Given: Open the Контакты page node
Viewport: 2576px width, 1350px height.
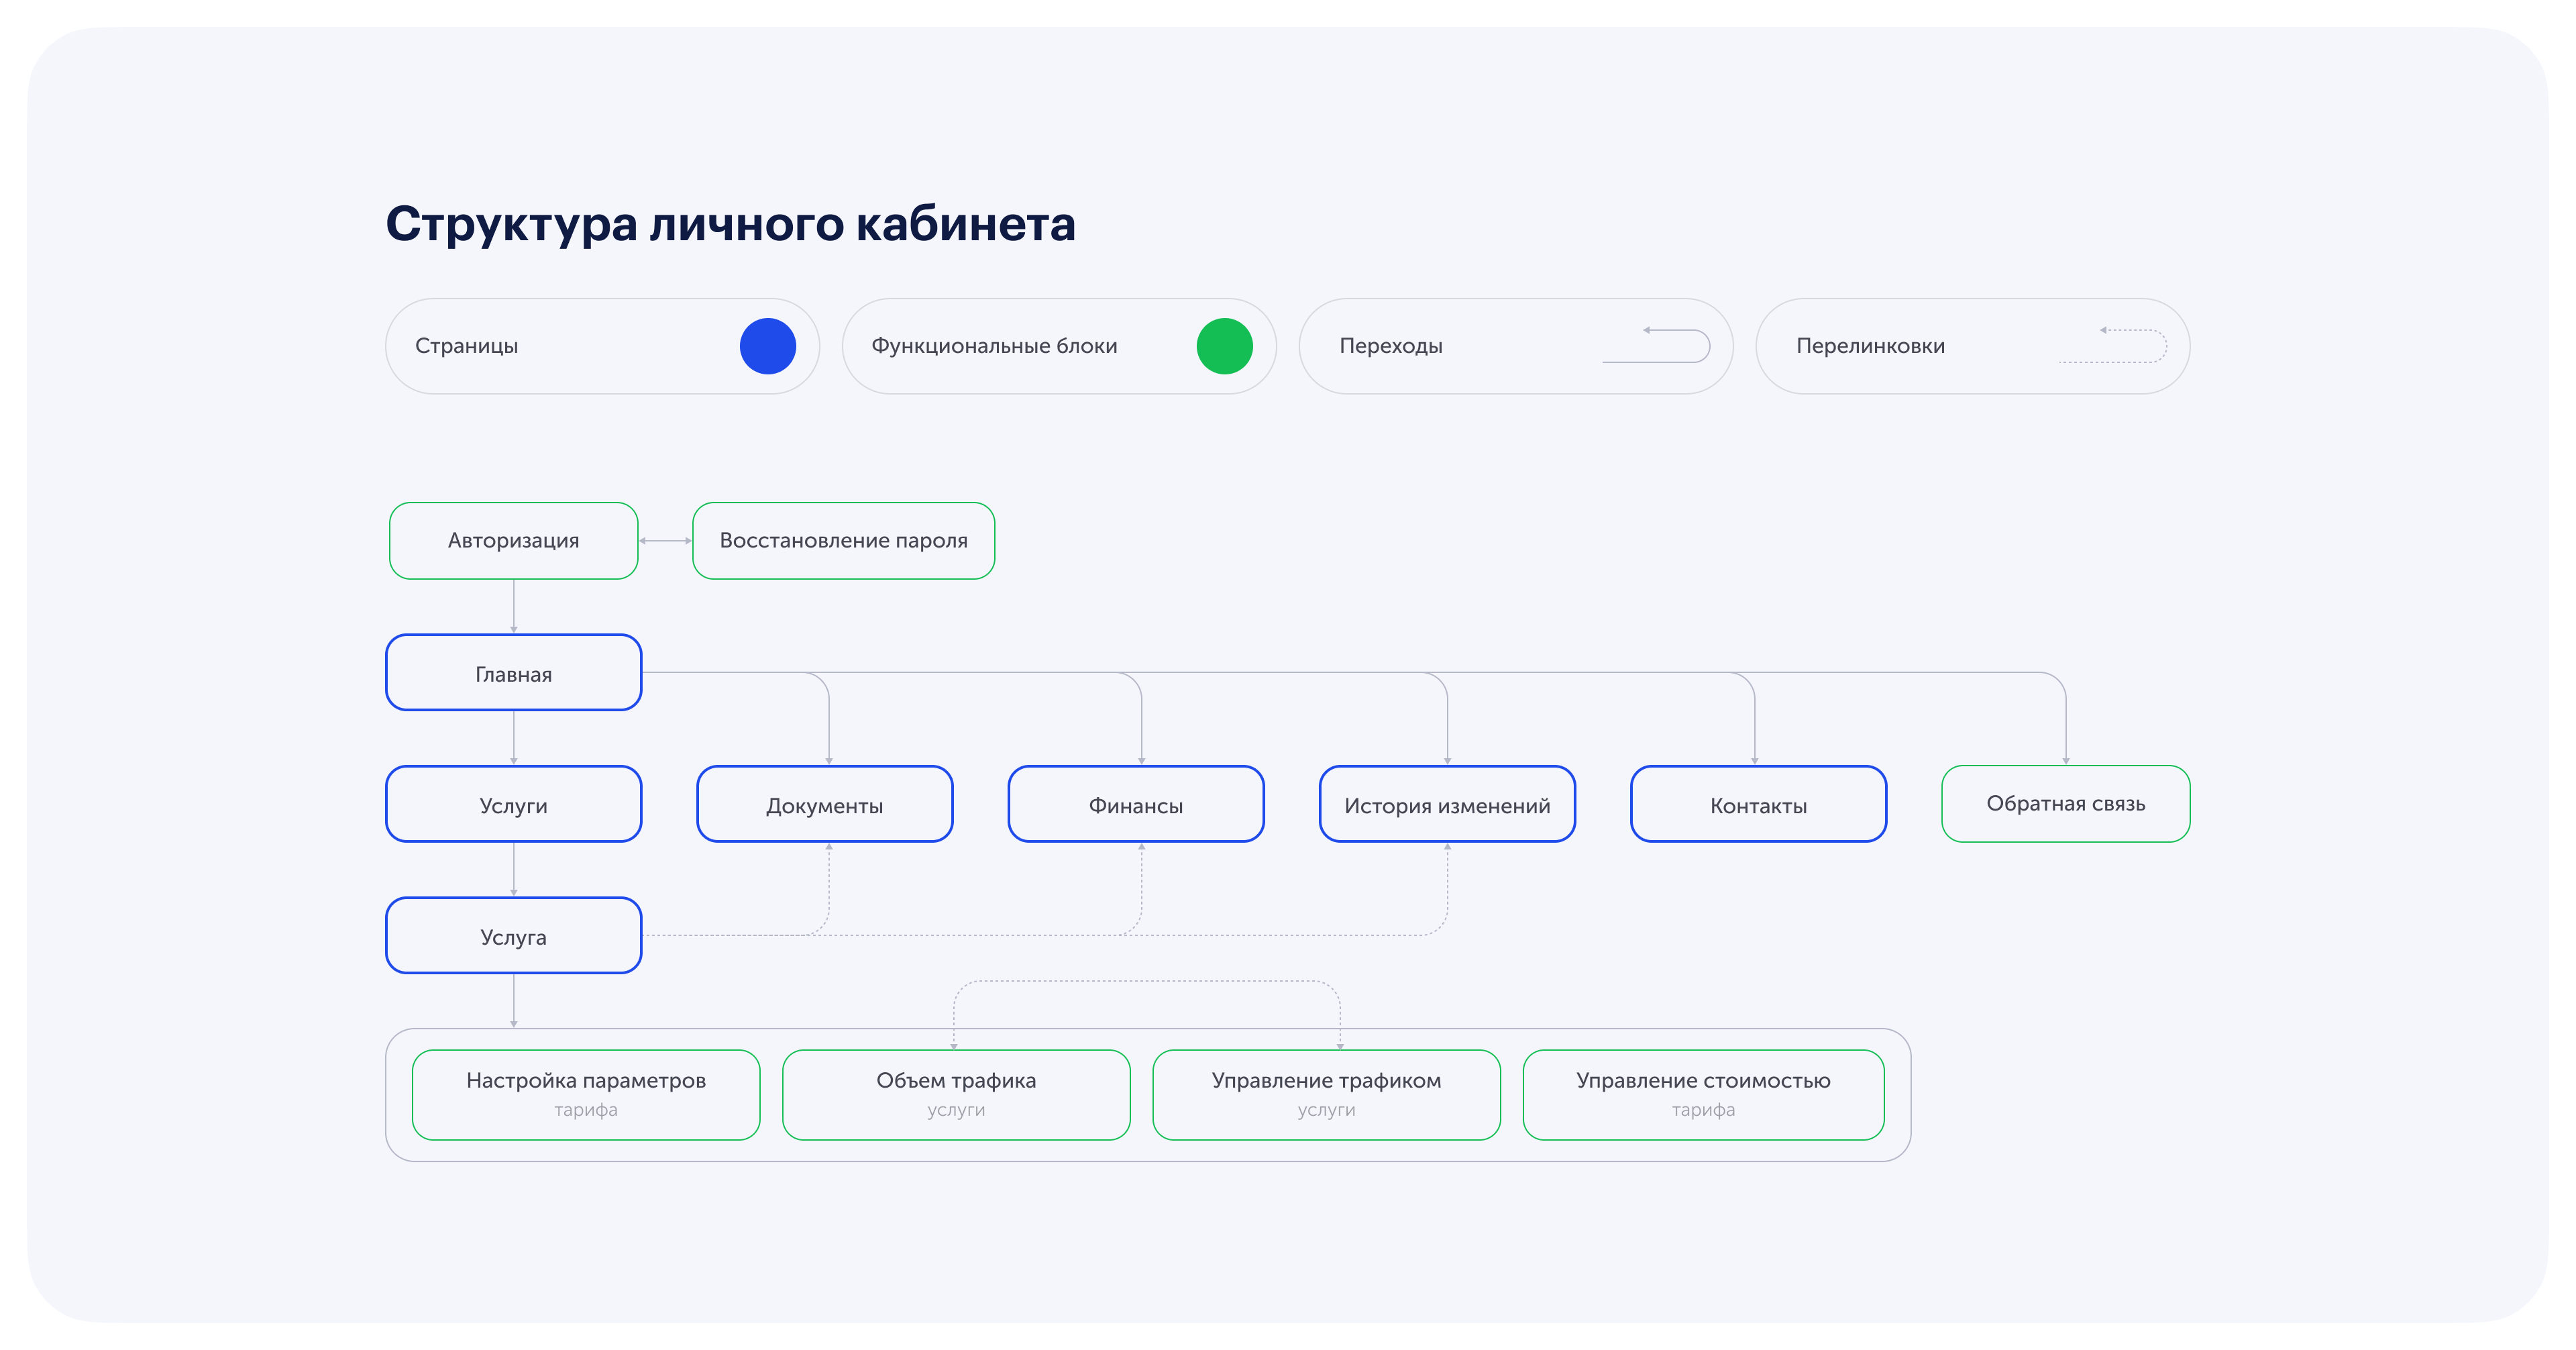Looking at the screenshot, I should pos(1757,805).
